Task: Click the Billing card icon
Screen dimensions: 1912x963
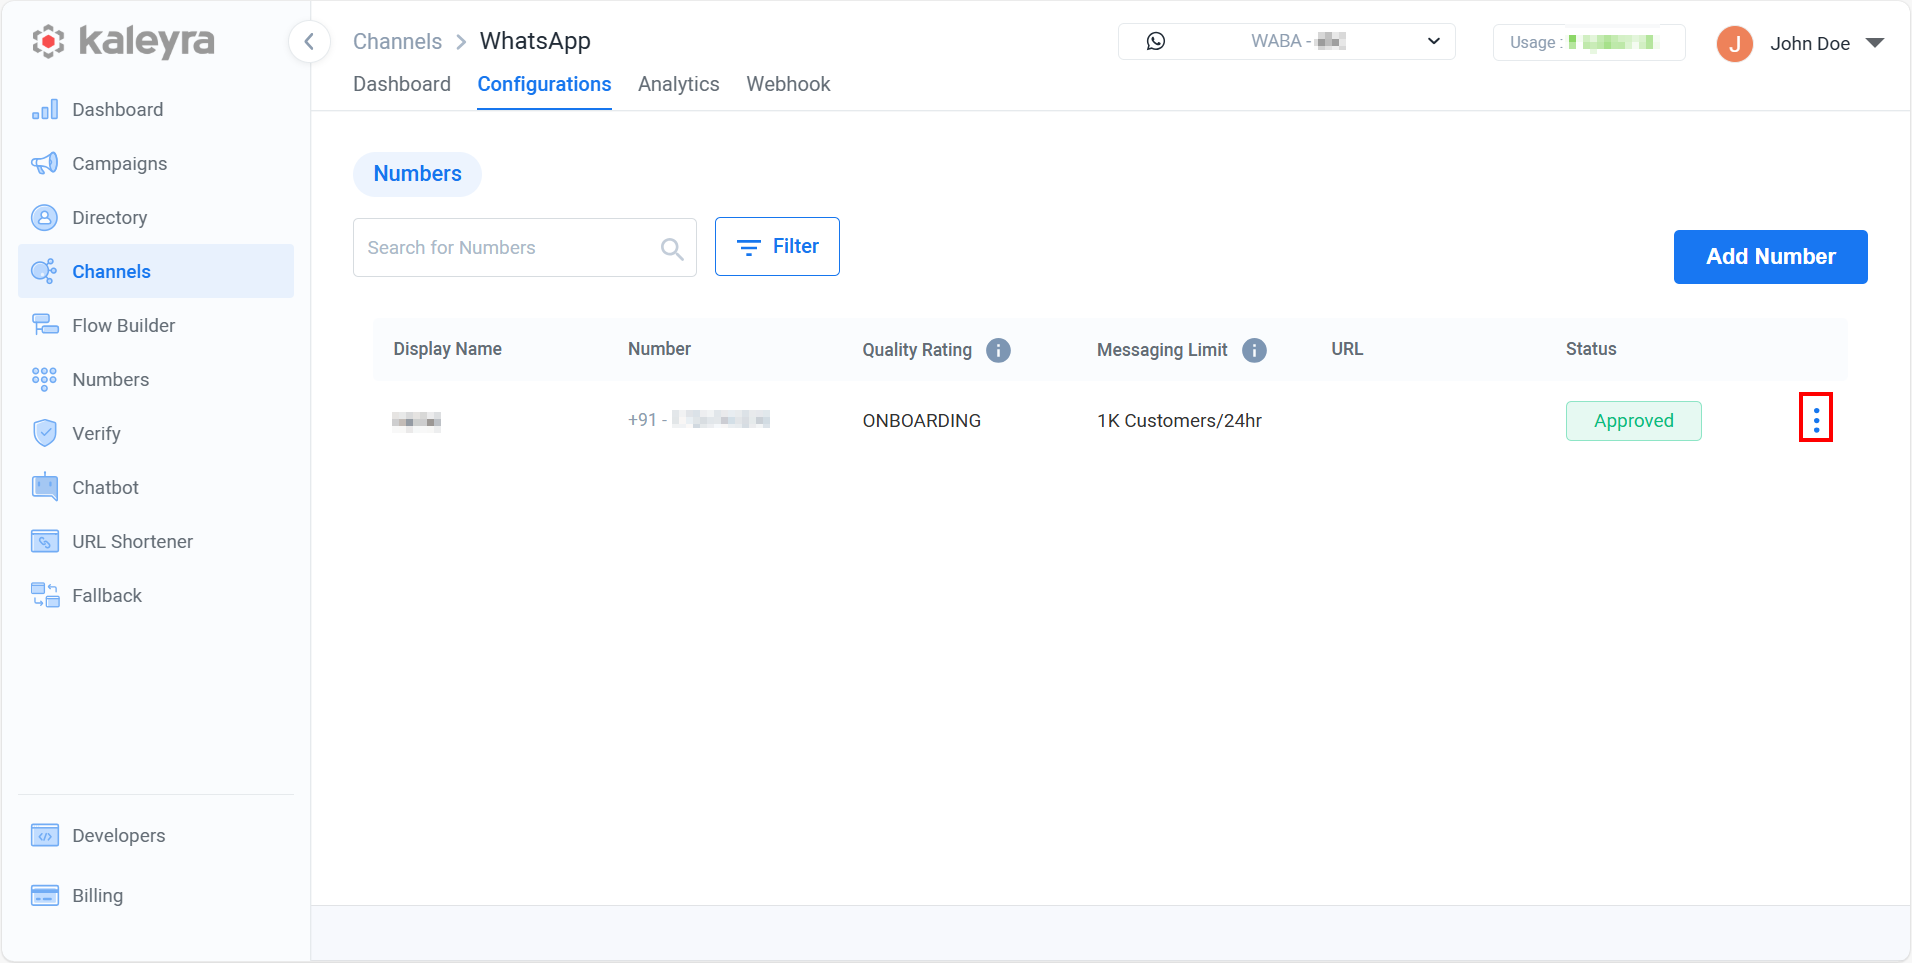Action: click(x=45, y=896)
